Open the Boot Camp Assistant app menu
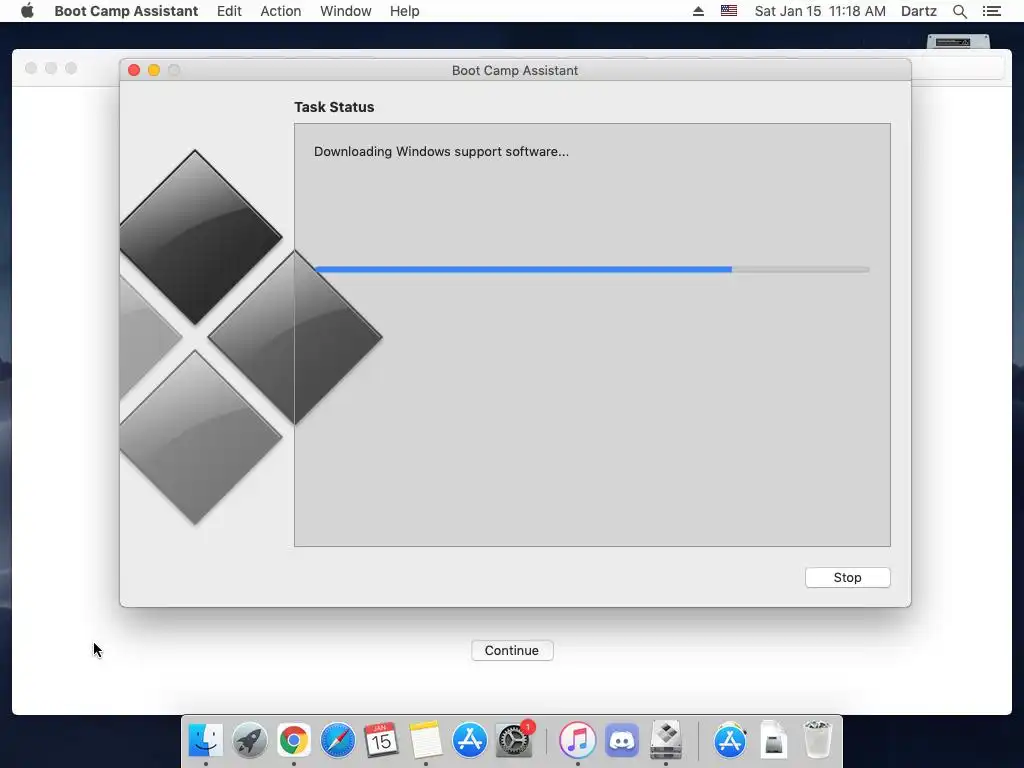 coord(126,11)
